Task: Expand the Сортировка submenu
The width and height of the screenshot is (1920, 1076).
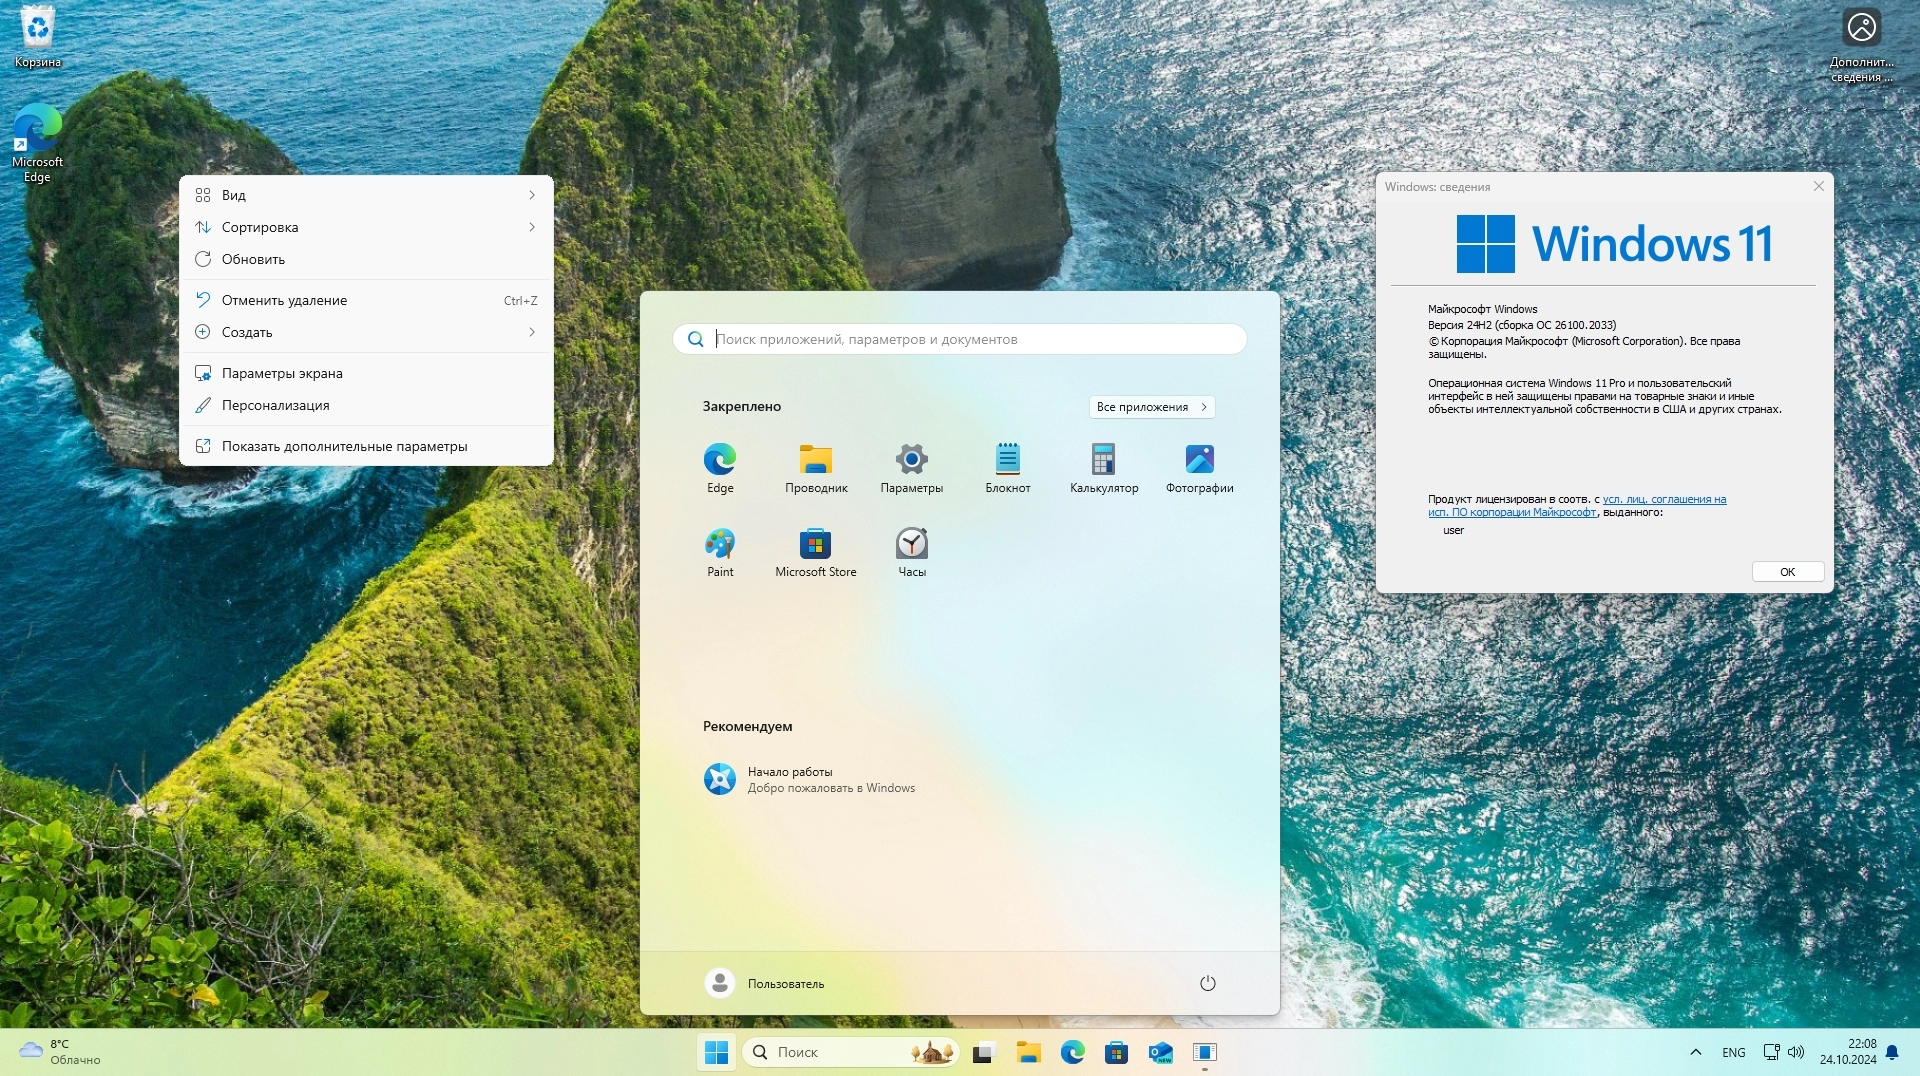Action: 366,227
